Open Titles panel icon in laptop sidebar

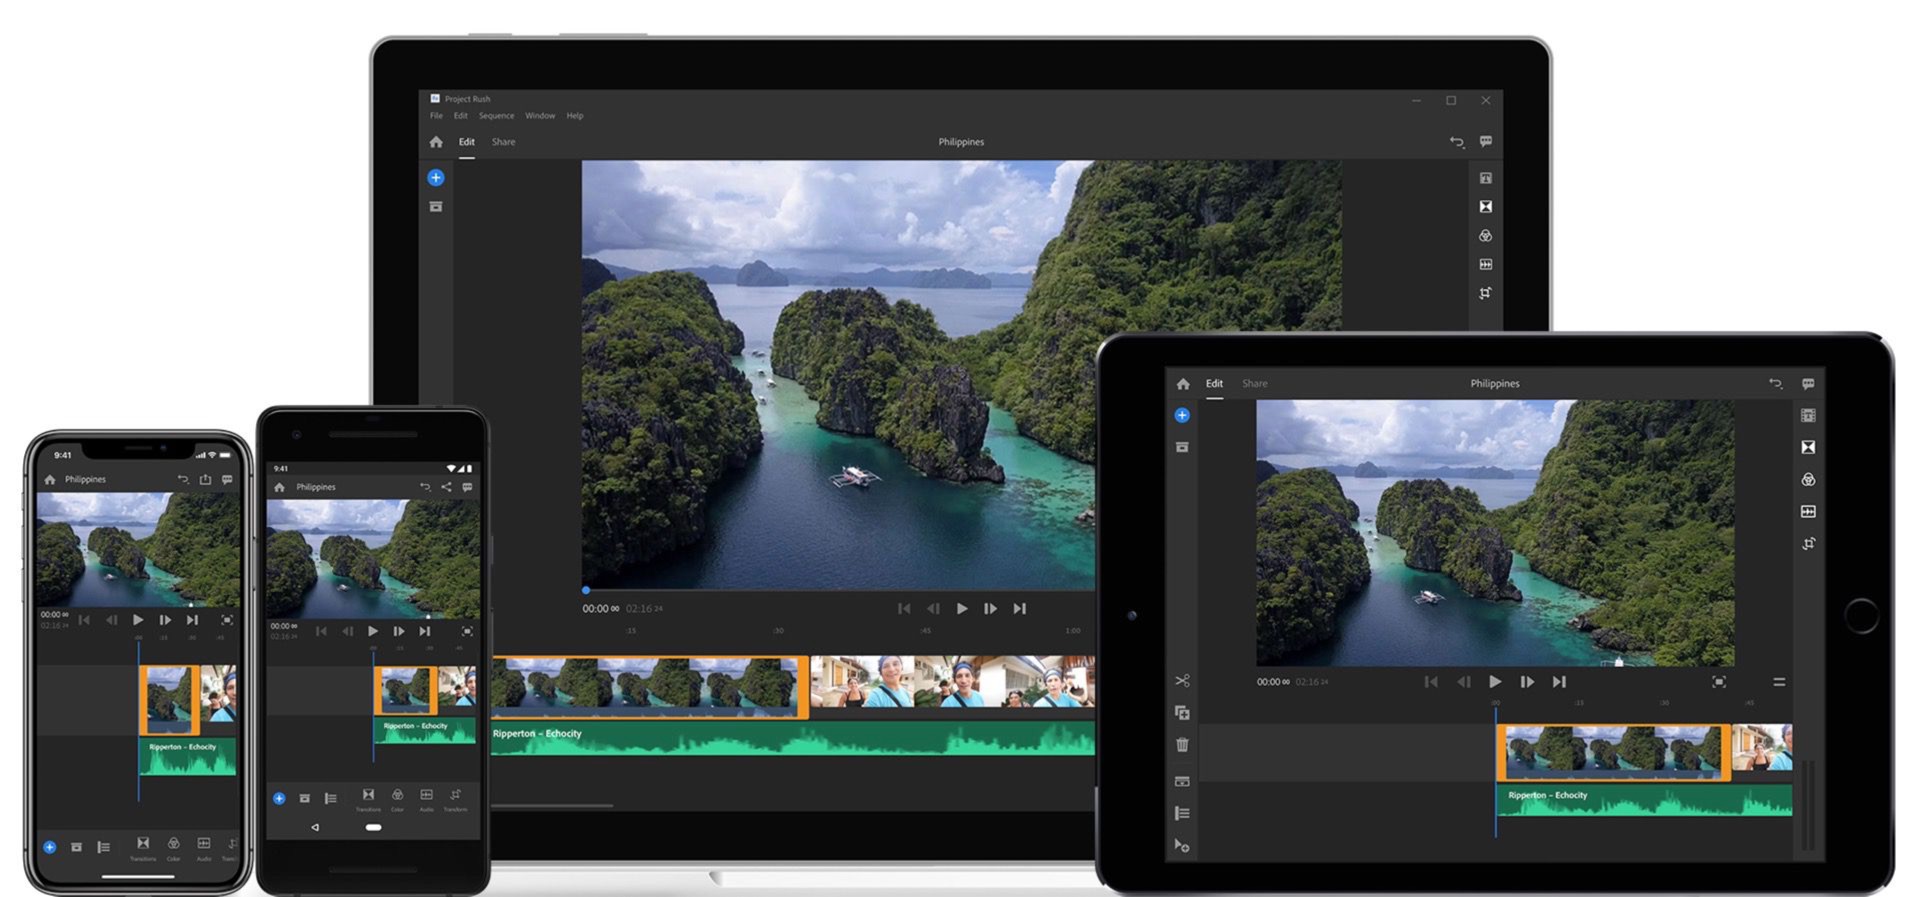coord(1486,178)
